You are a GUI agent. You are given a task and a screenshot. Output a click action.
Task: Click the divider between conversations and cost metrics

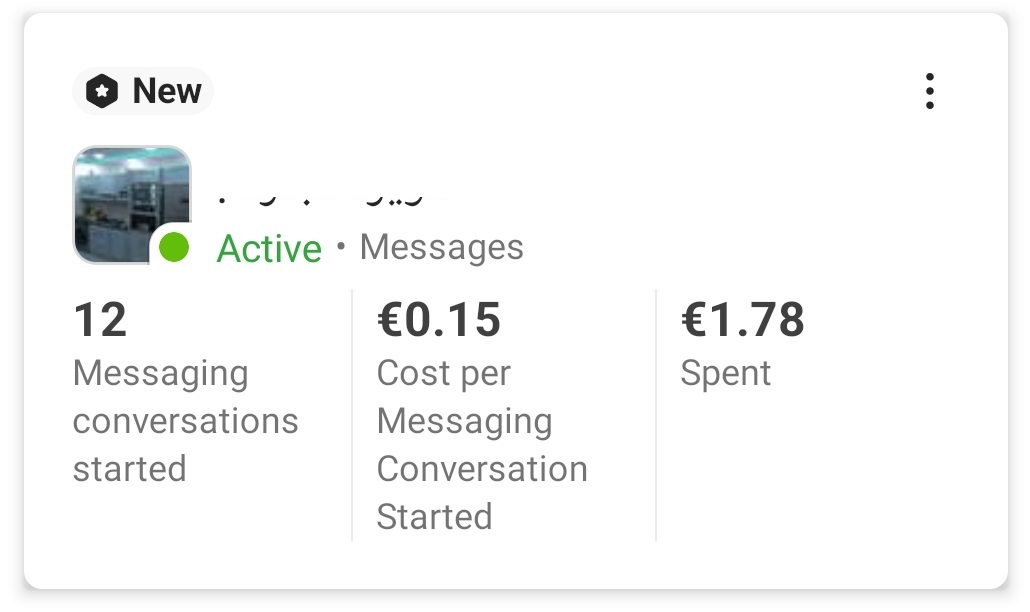click(x=352, y=415)
